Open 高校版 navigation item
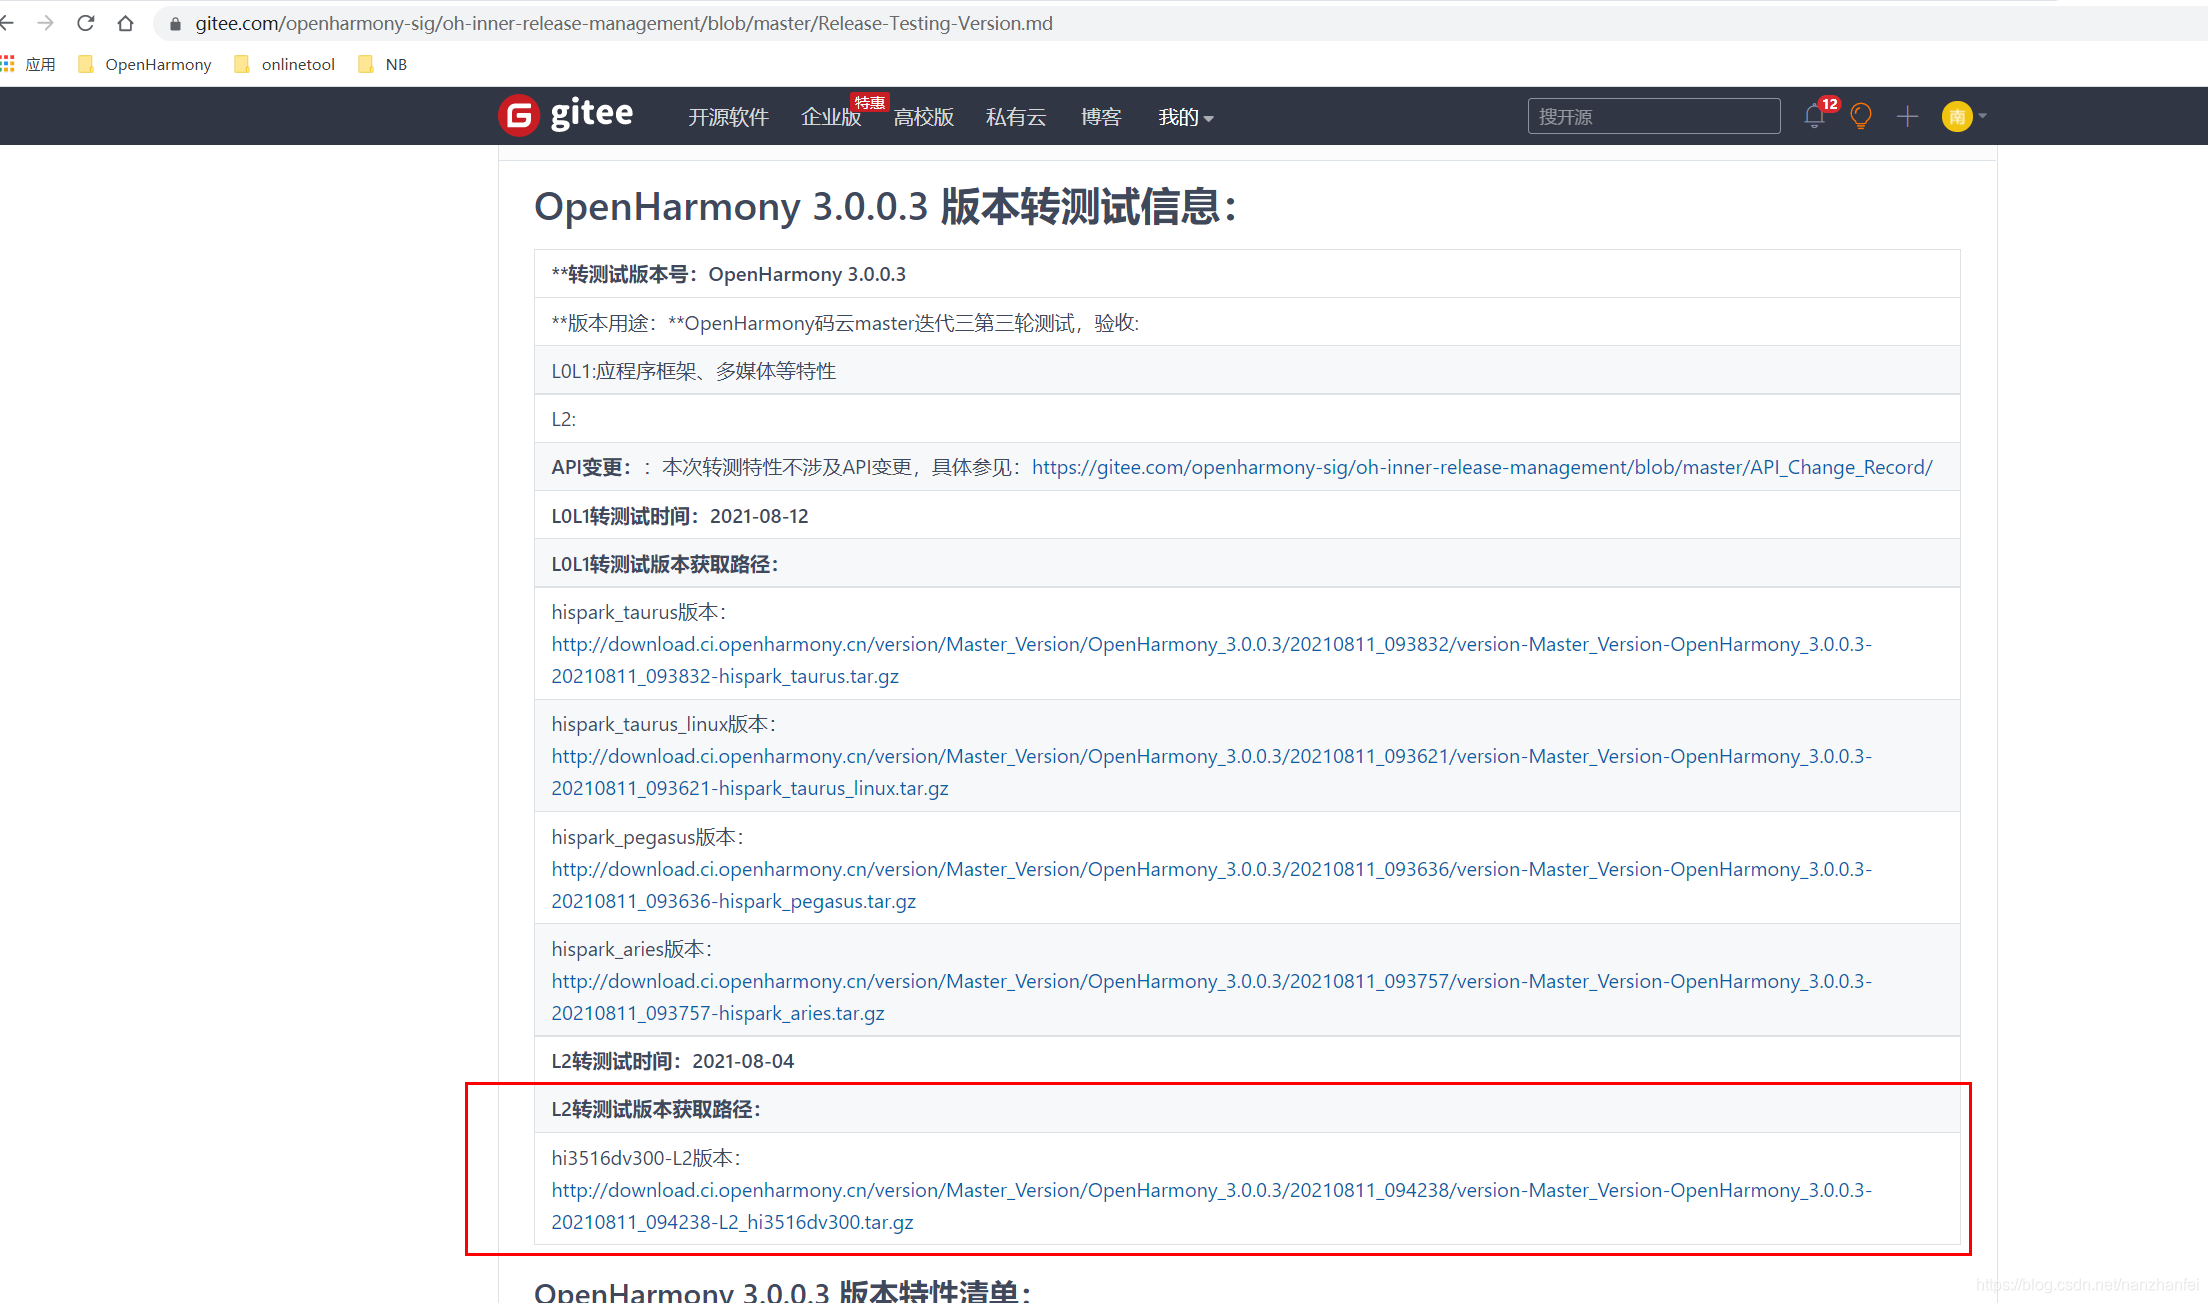The image size is (2208, 1303). tap(923, 117)
